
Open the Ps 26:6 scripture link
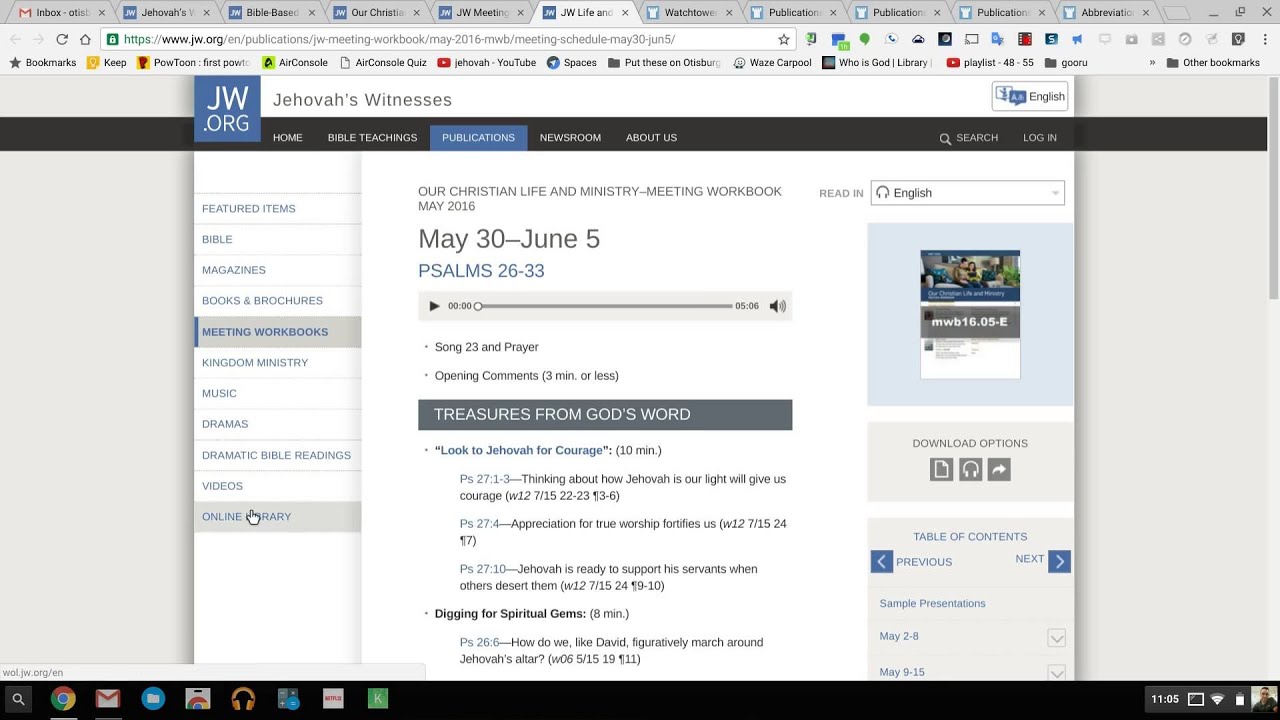479,642
